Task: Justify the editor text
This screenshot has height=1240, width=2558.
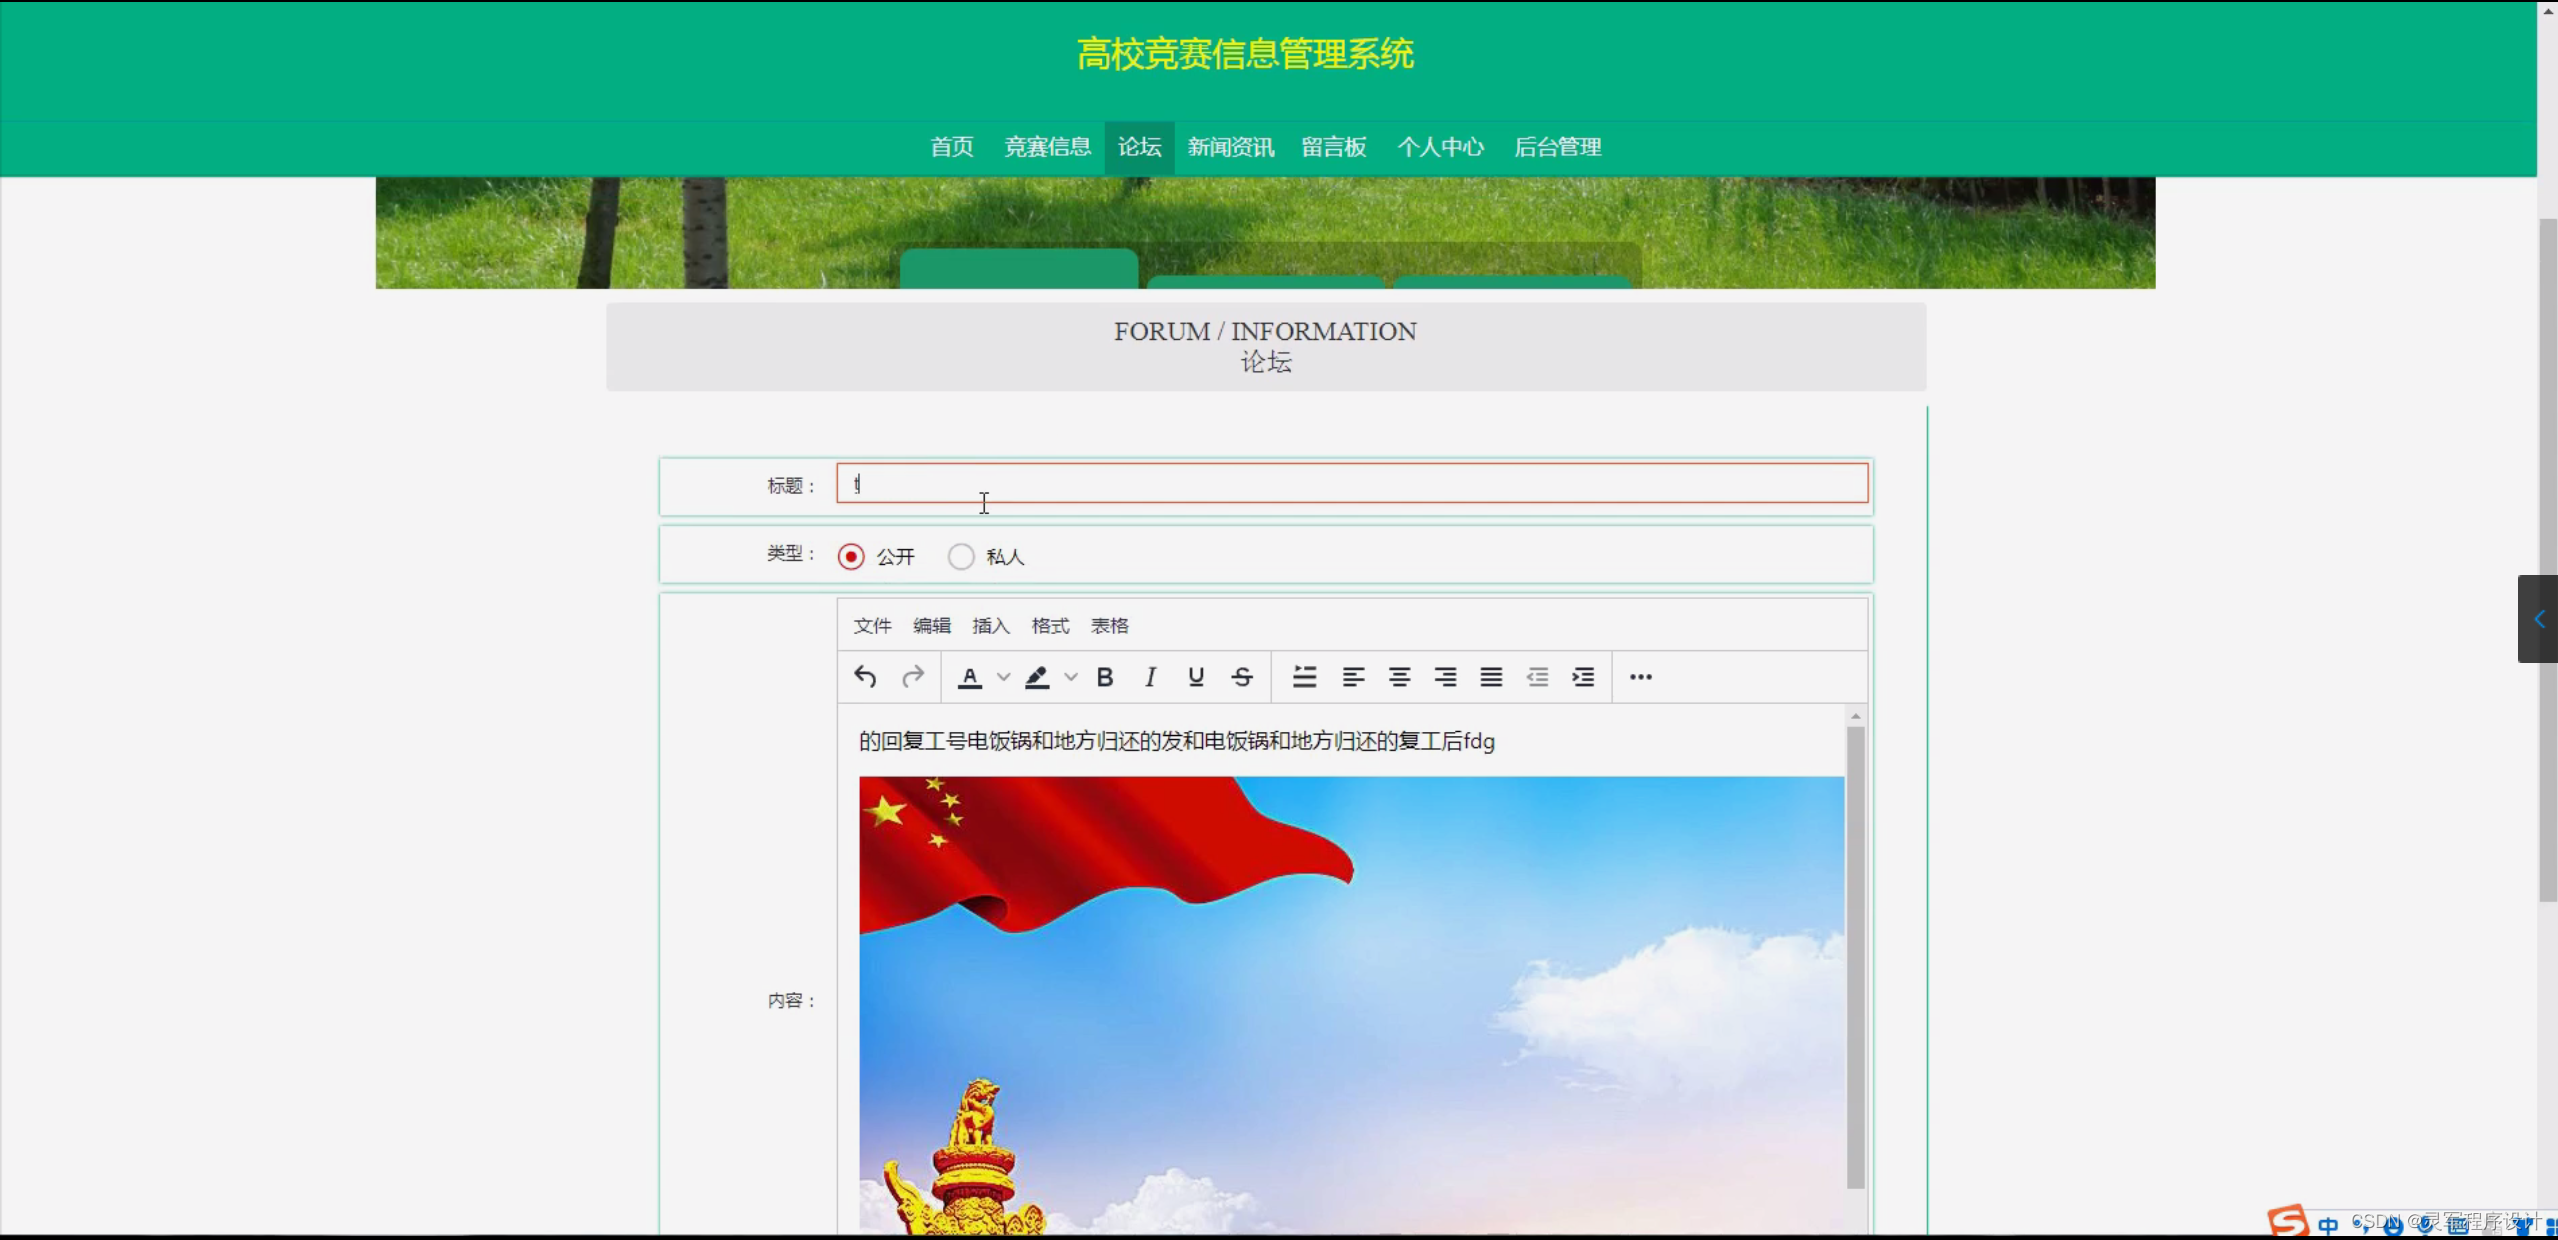Action: tap(1491, 677)
